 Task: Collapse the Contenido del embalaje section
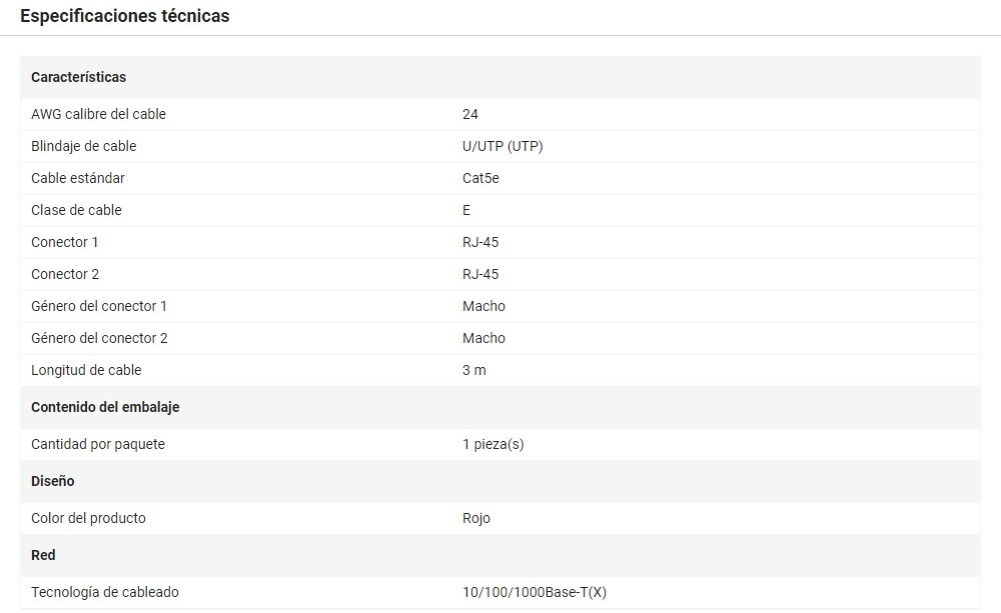105,407
